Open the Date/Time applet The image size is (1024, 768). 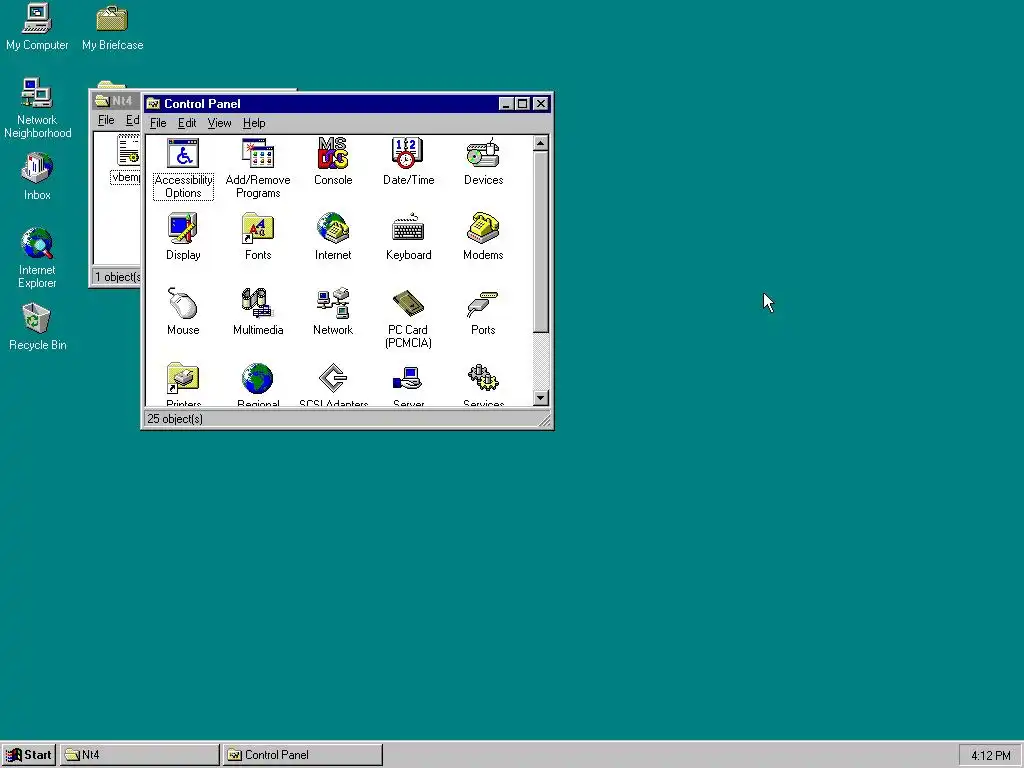pos(408,162)
